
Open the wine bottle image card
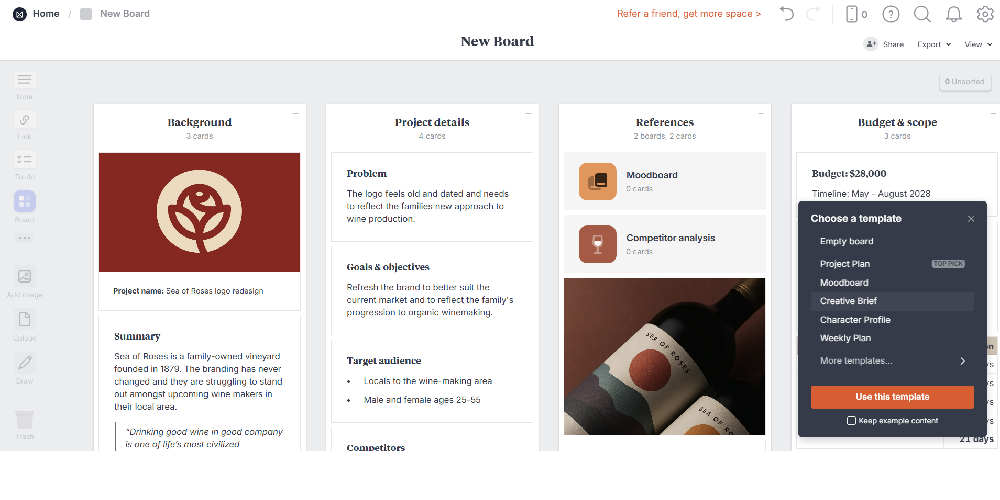pyautogui.click(x=664, y=357)
